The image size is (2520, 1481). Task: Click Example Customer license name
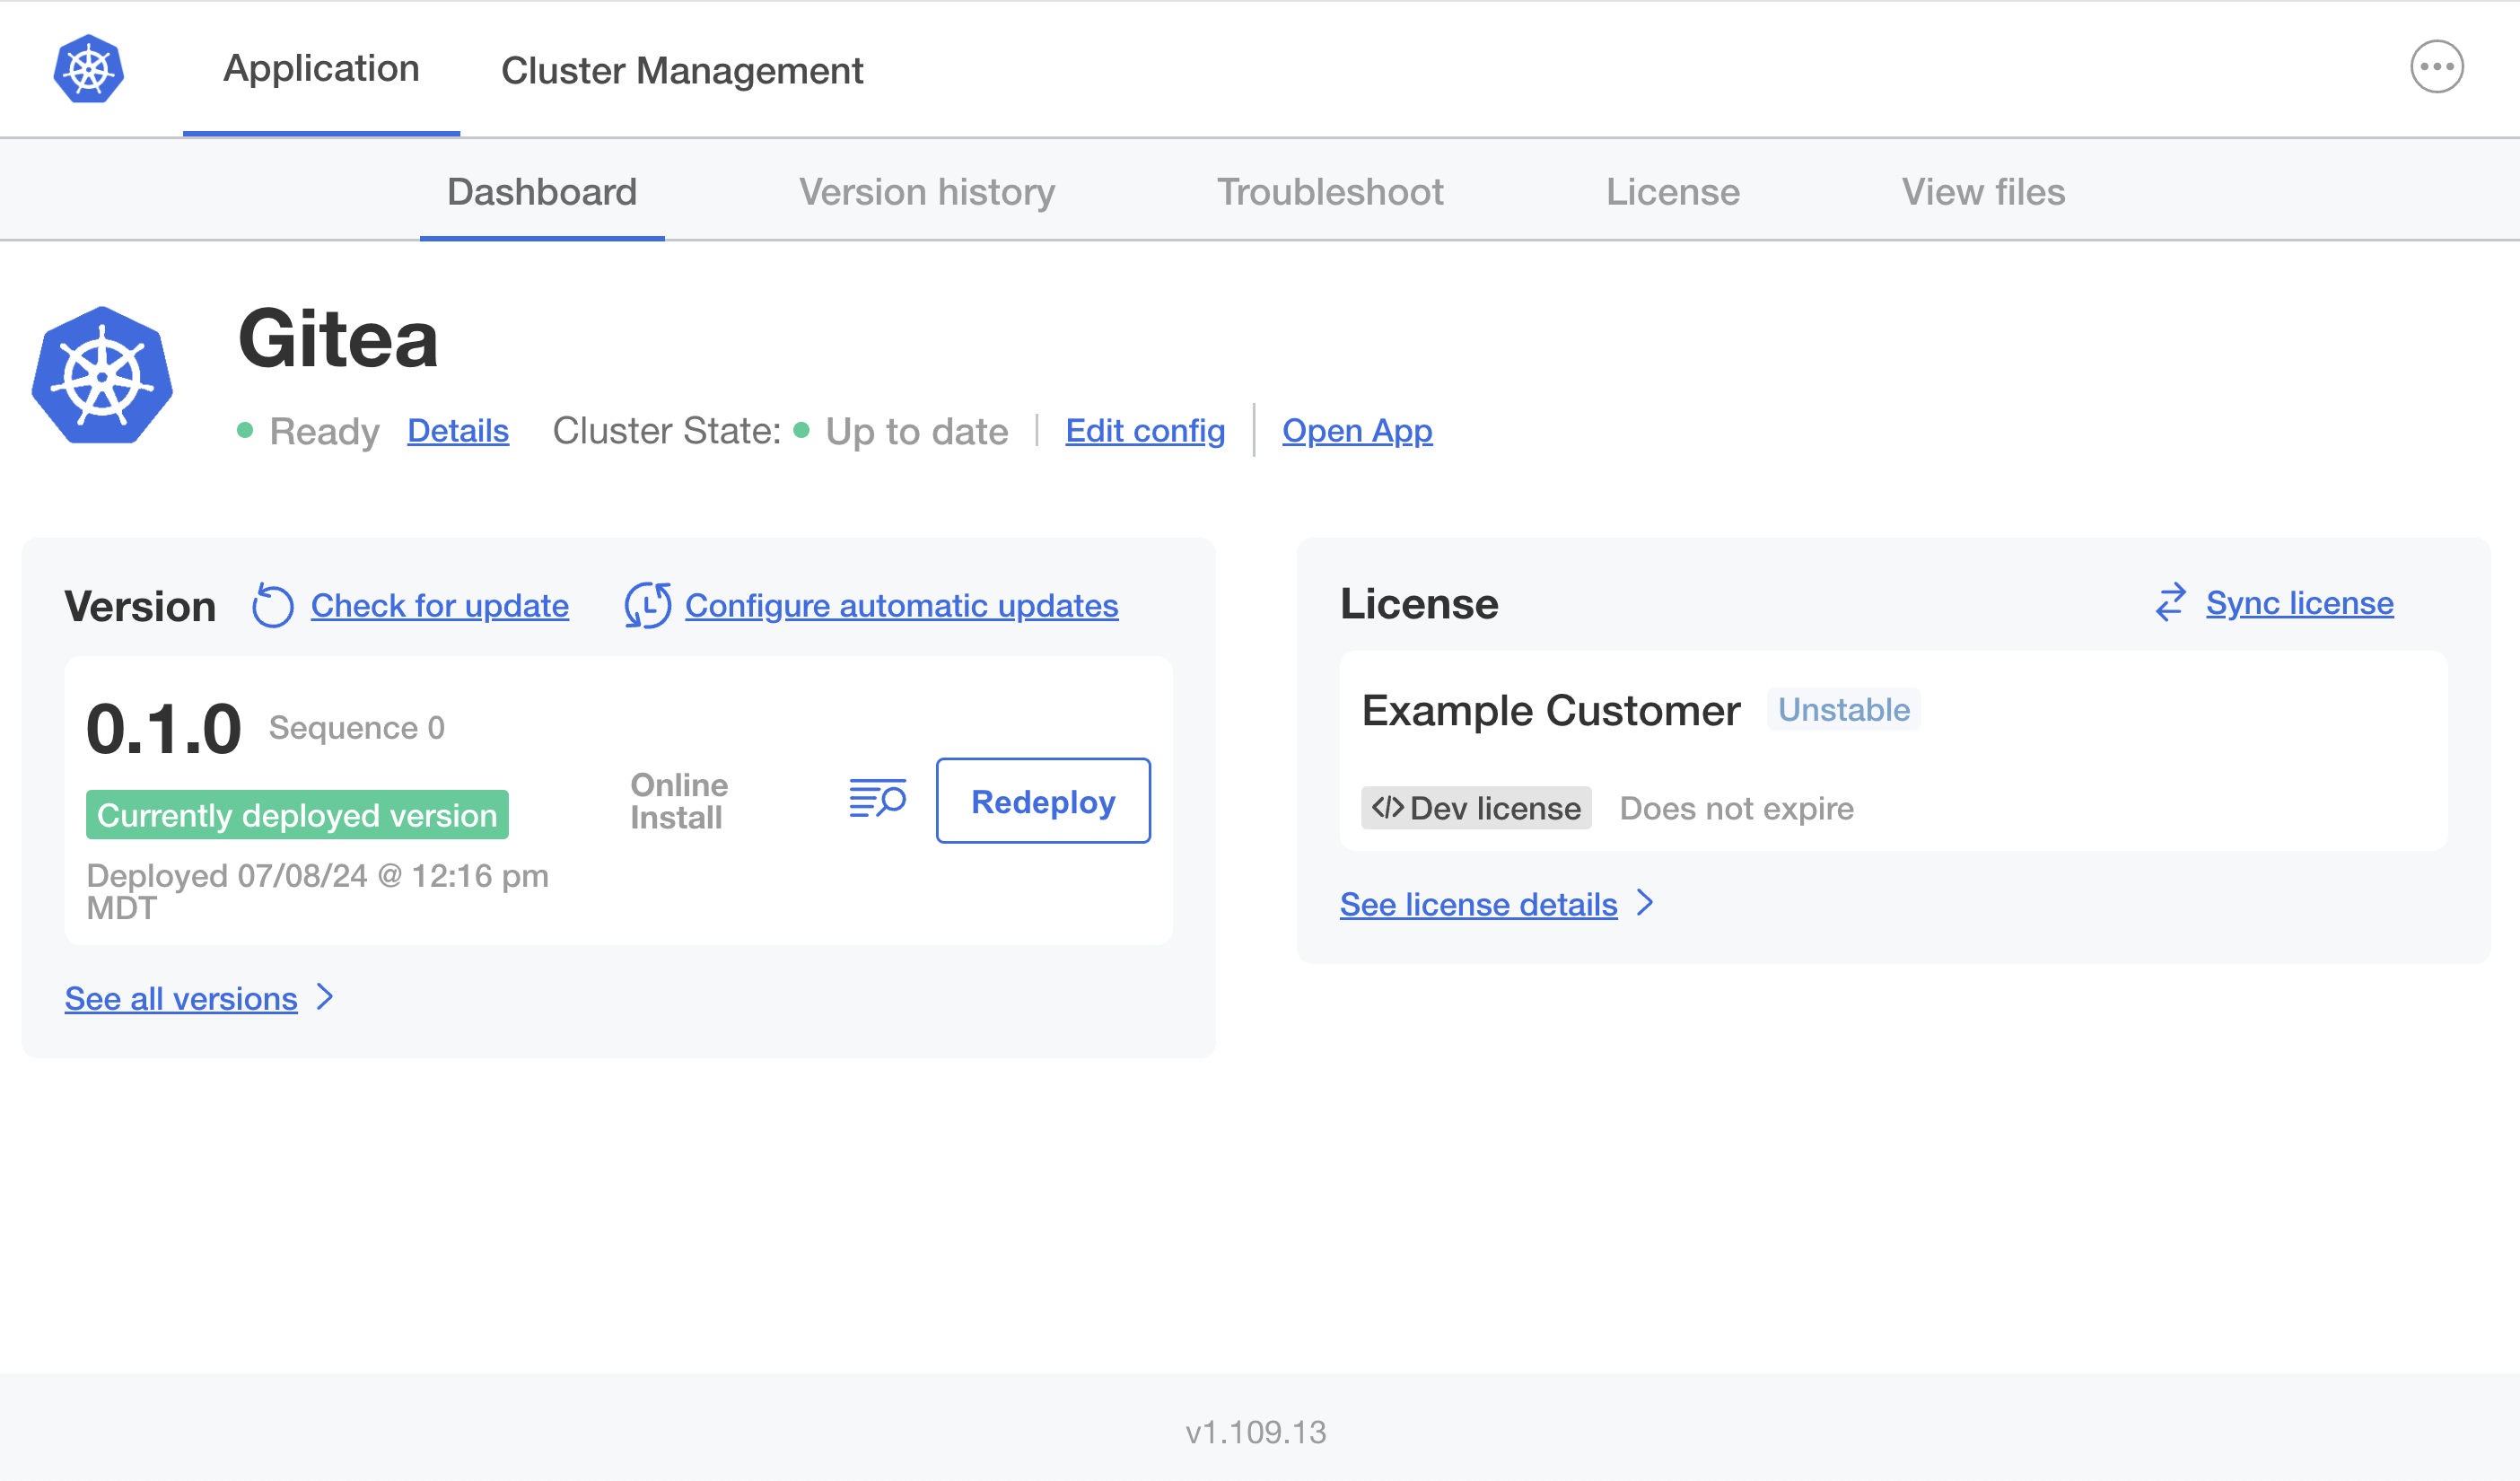coord(1551,710)
